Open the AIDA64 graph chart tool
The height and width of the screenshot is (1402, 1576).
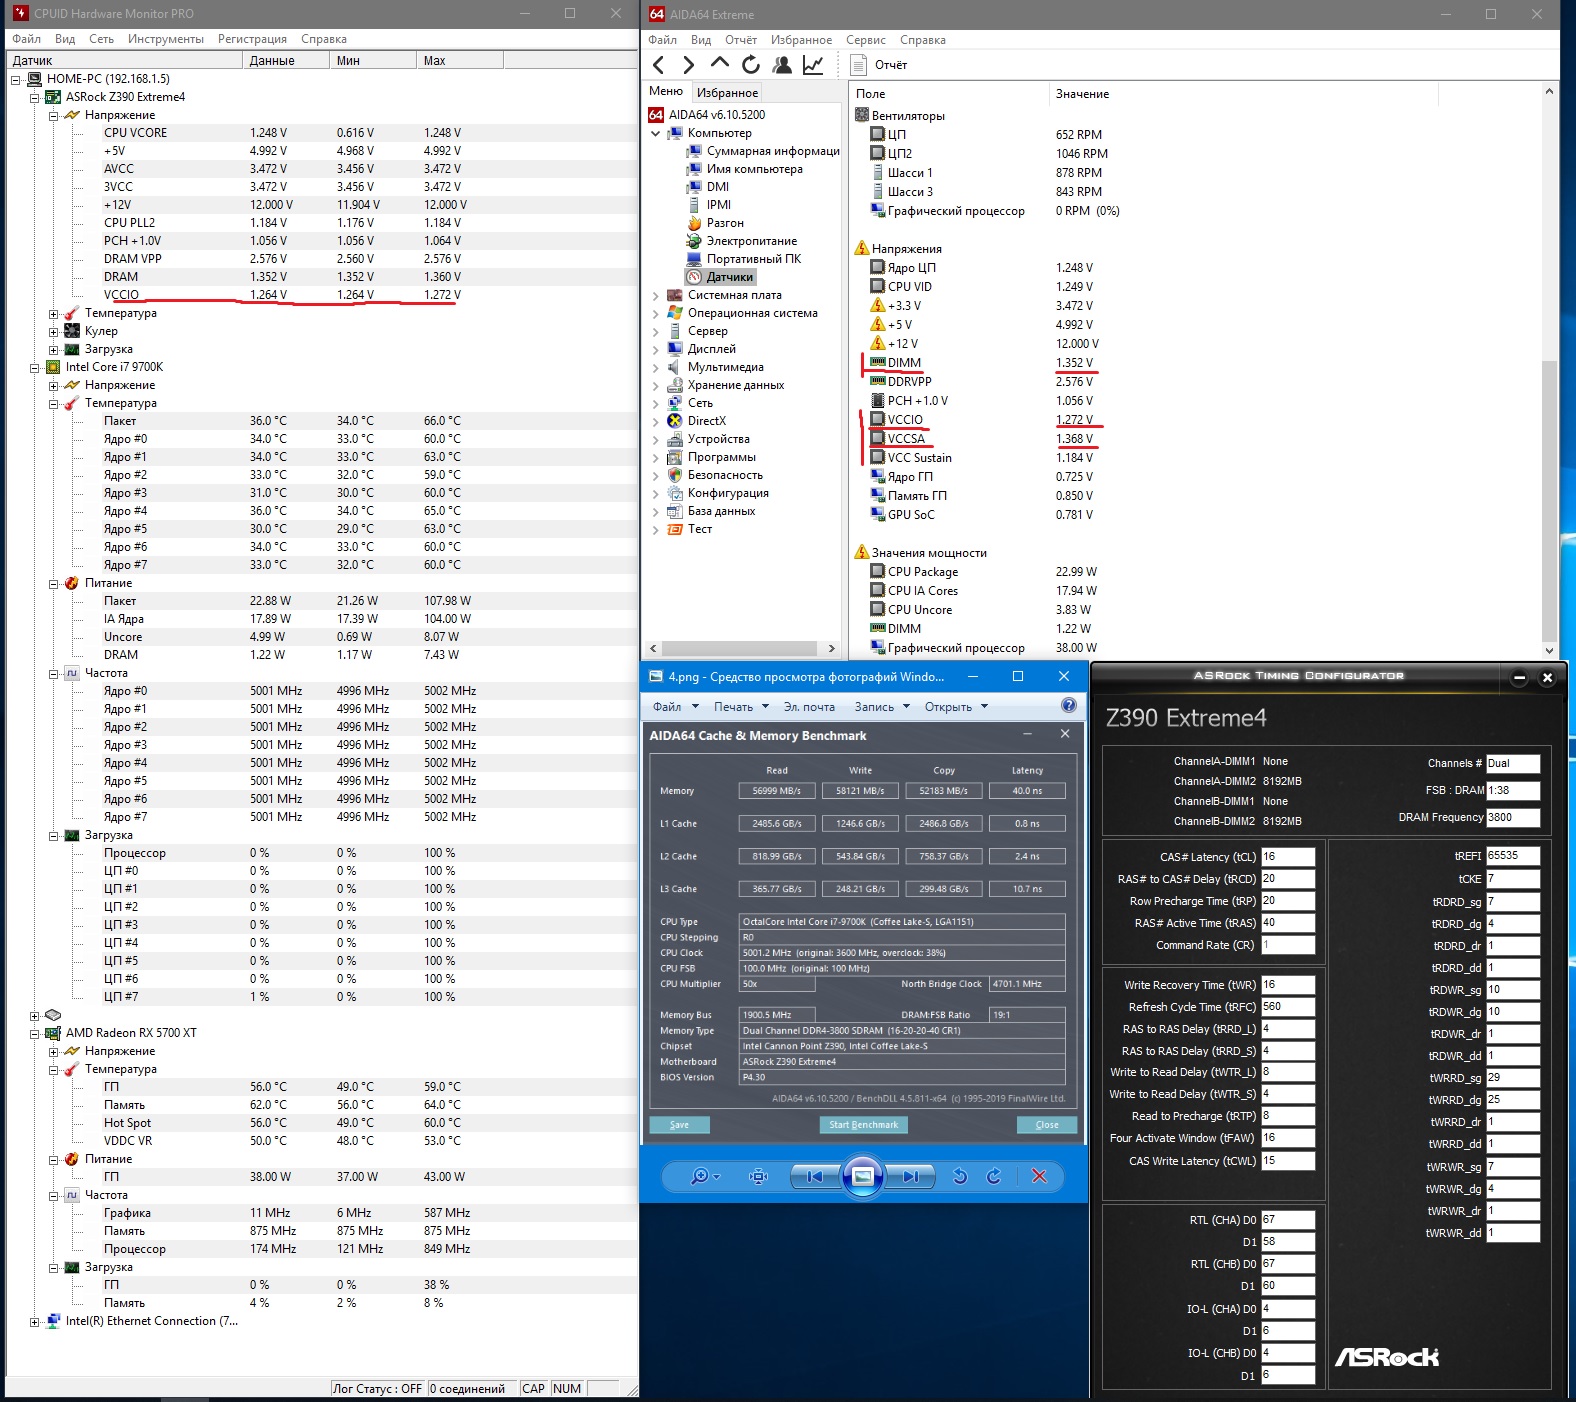point(813,65)
